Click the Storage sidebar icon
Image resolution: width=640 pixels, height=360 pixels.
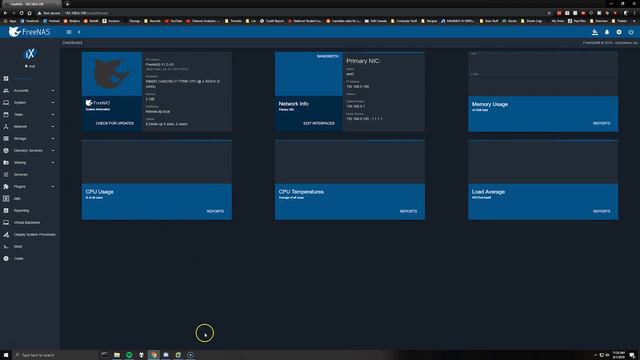tap(6, 139)
